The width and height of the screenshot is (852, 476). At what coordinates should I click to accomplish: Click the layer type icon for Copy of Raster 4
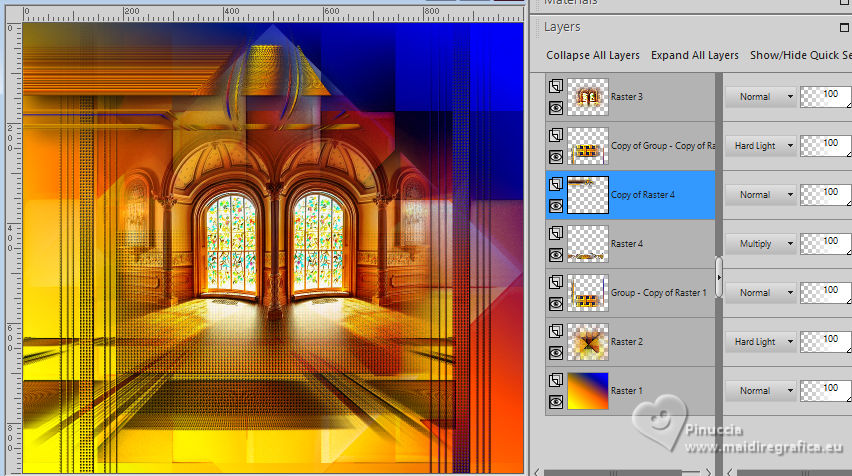[555, 184]
